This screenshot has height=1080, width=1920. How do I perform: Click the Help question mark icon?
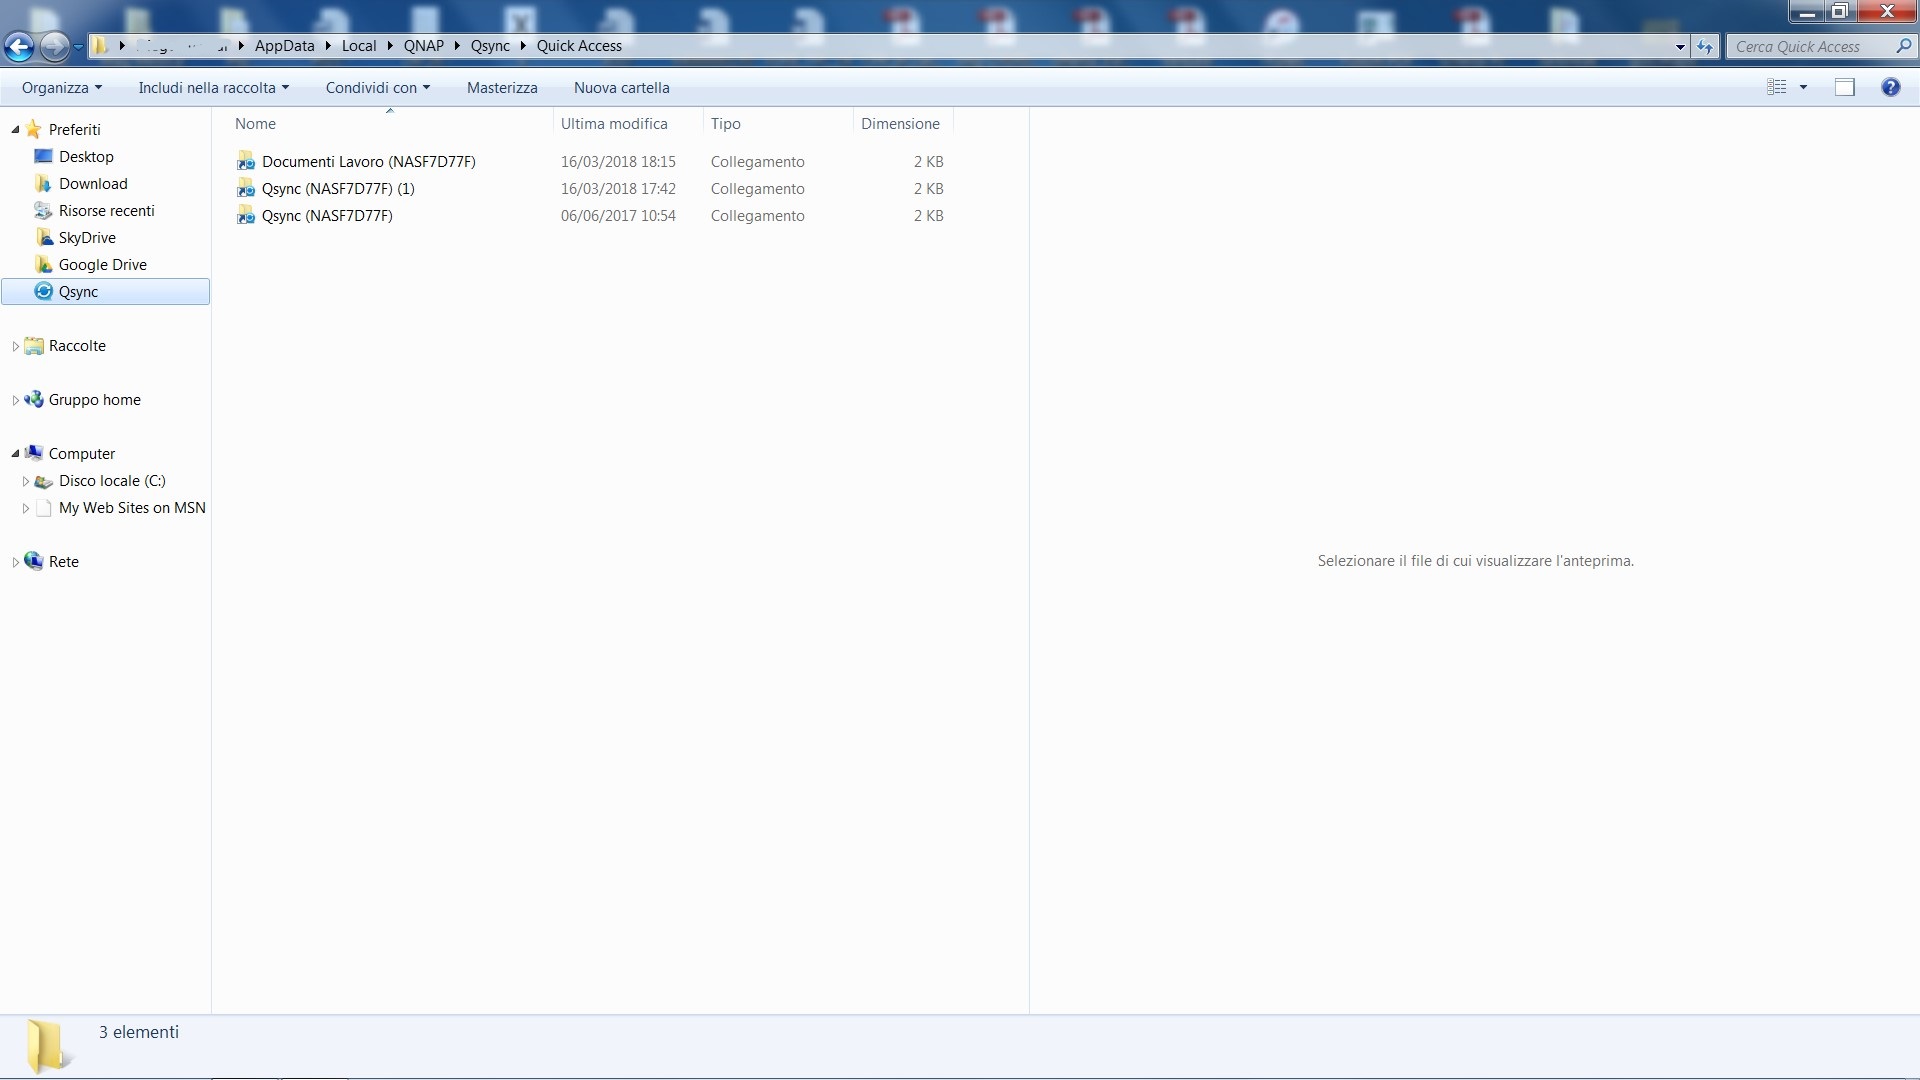click(1890, 88)
